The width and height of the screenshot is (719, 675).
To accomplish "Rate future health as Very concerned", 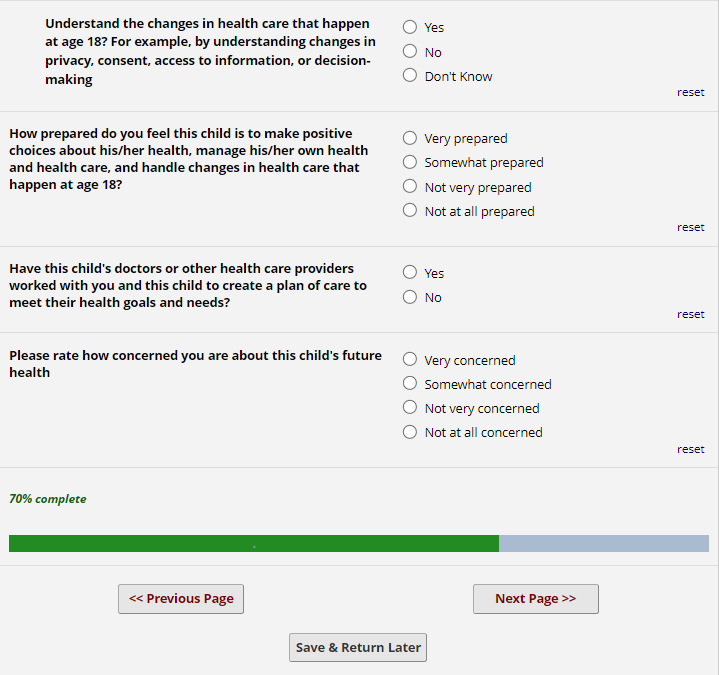I will [410, 359].
